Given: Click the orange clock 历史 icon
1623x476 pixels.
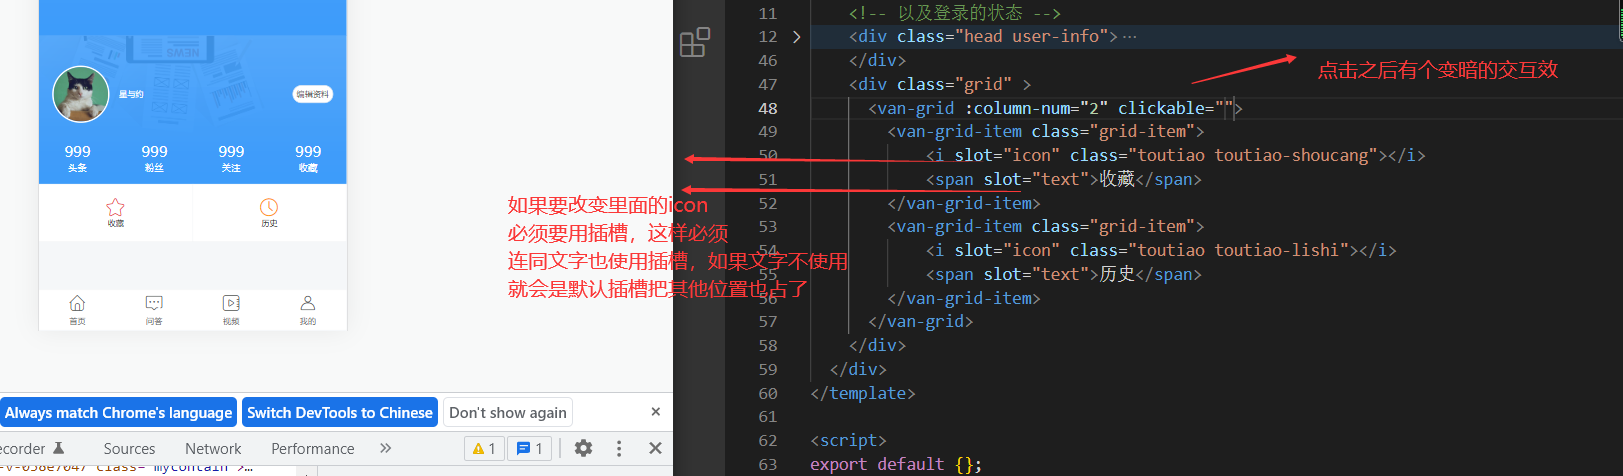Looking at the screenshot, I should [269, 207].
